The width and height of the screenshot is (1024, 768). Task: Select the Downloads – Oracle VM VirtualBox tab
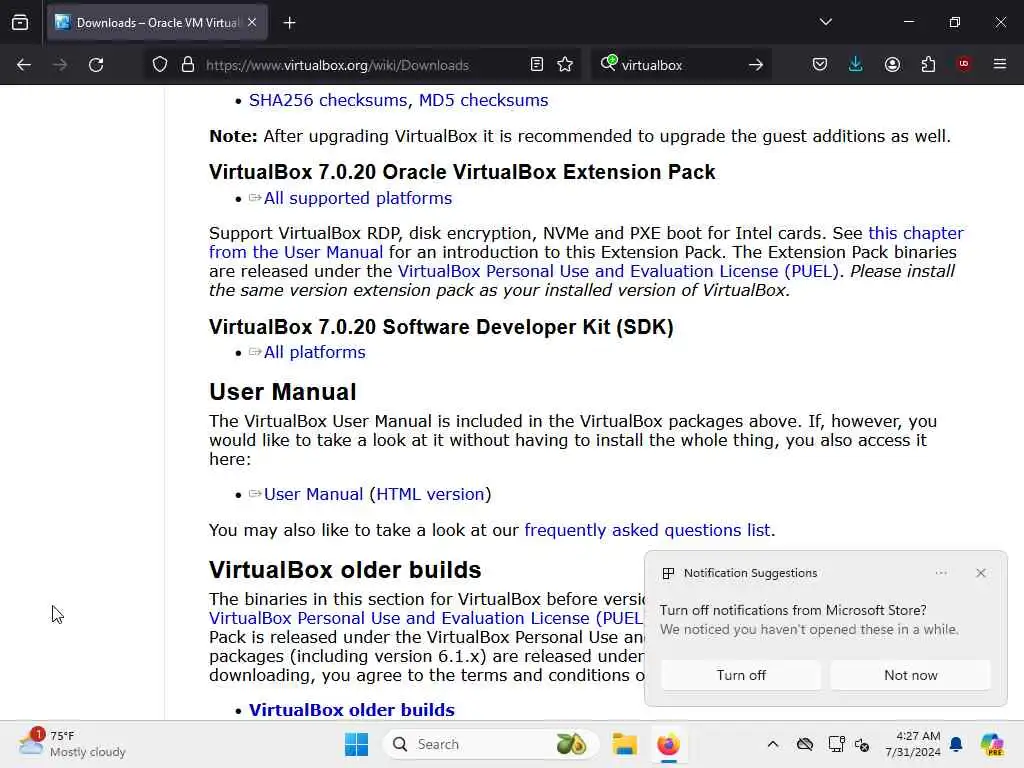157,23
